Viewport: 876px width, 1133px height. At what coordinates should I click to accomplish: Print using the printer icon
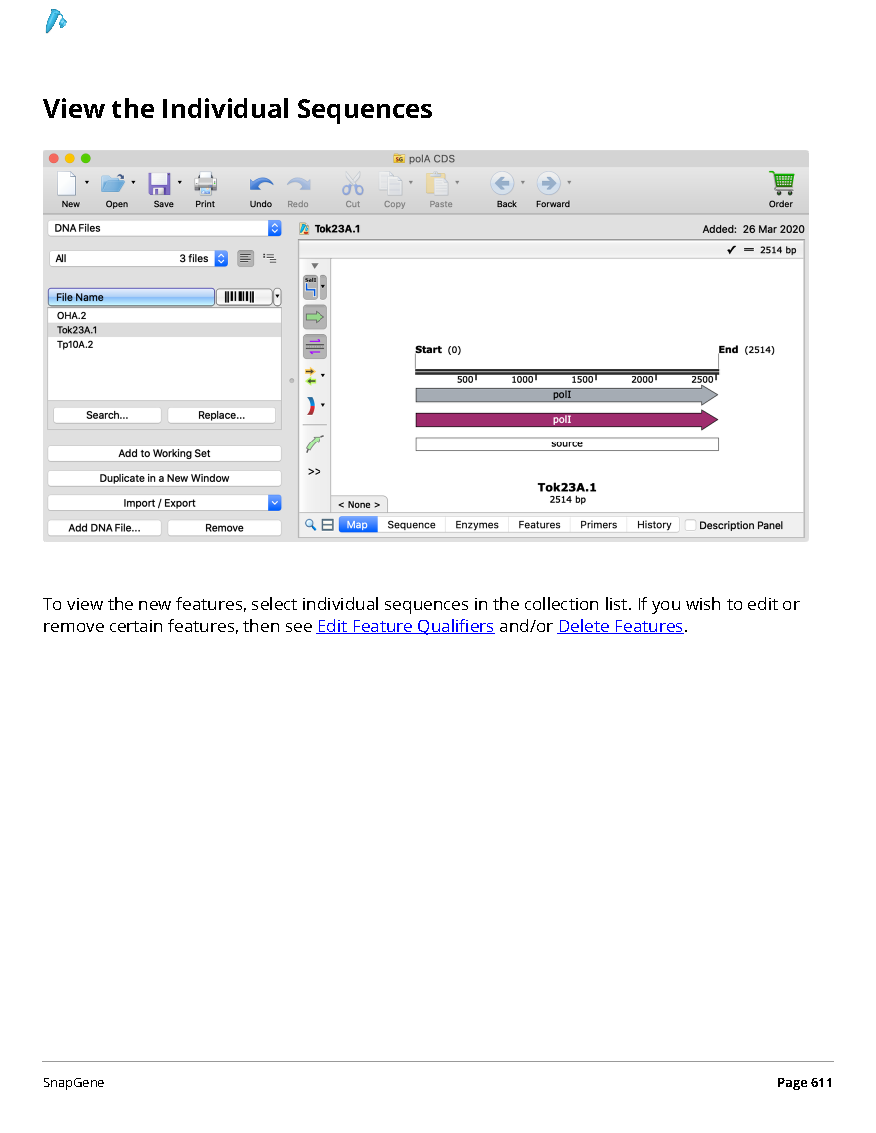pyautogui.click(x=205, y=184)
